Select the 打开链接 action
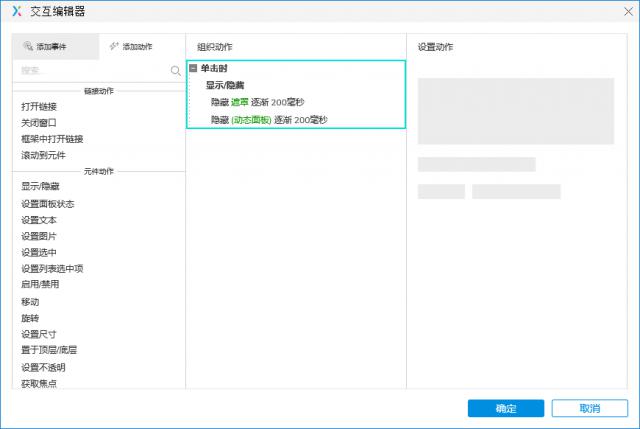This screenshot has width=640, height=429. pos(39,106)
